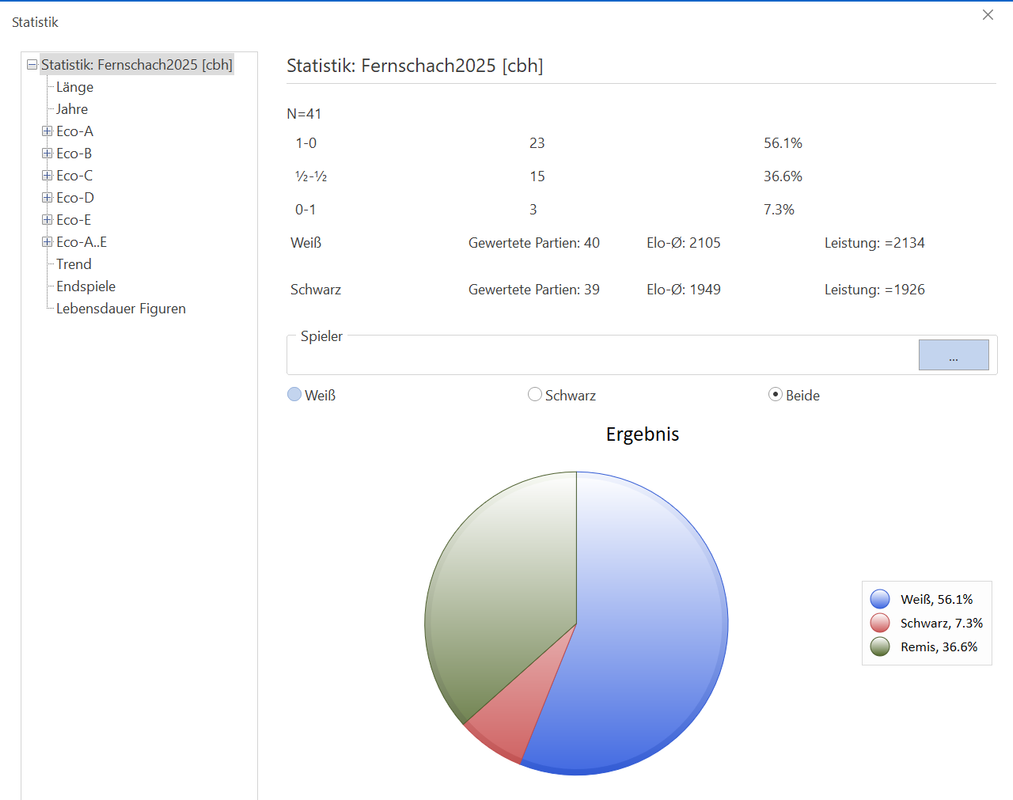
Task: Click the blue Weiß legend marker
Action: coord(880,599)
